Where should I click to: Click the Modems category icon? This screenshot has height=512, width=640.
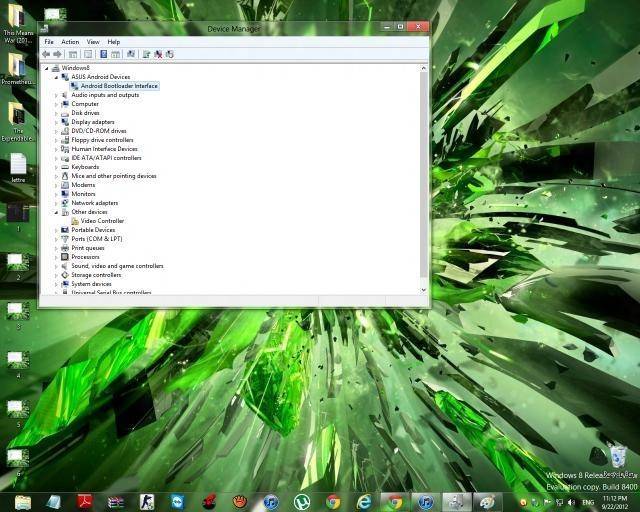click(64, 185)
